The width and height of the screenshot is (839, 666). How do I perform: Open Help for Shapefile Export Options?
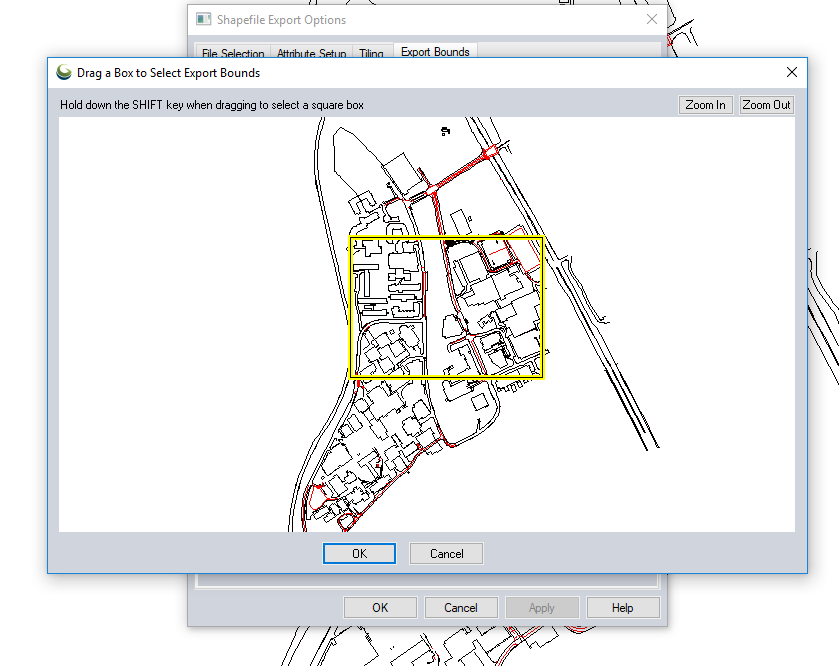tap(622, 607)
